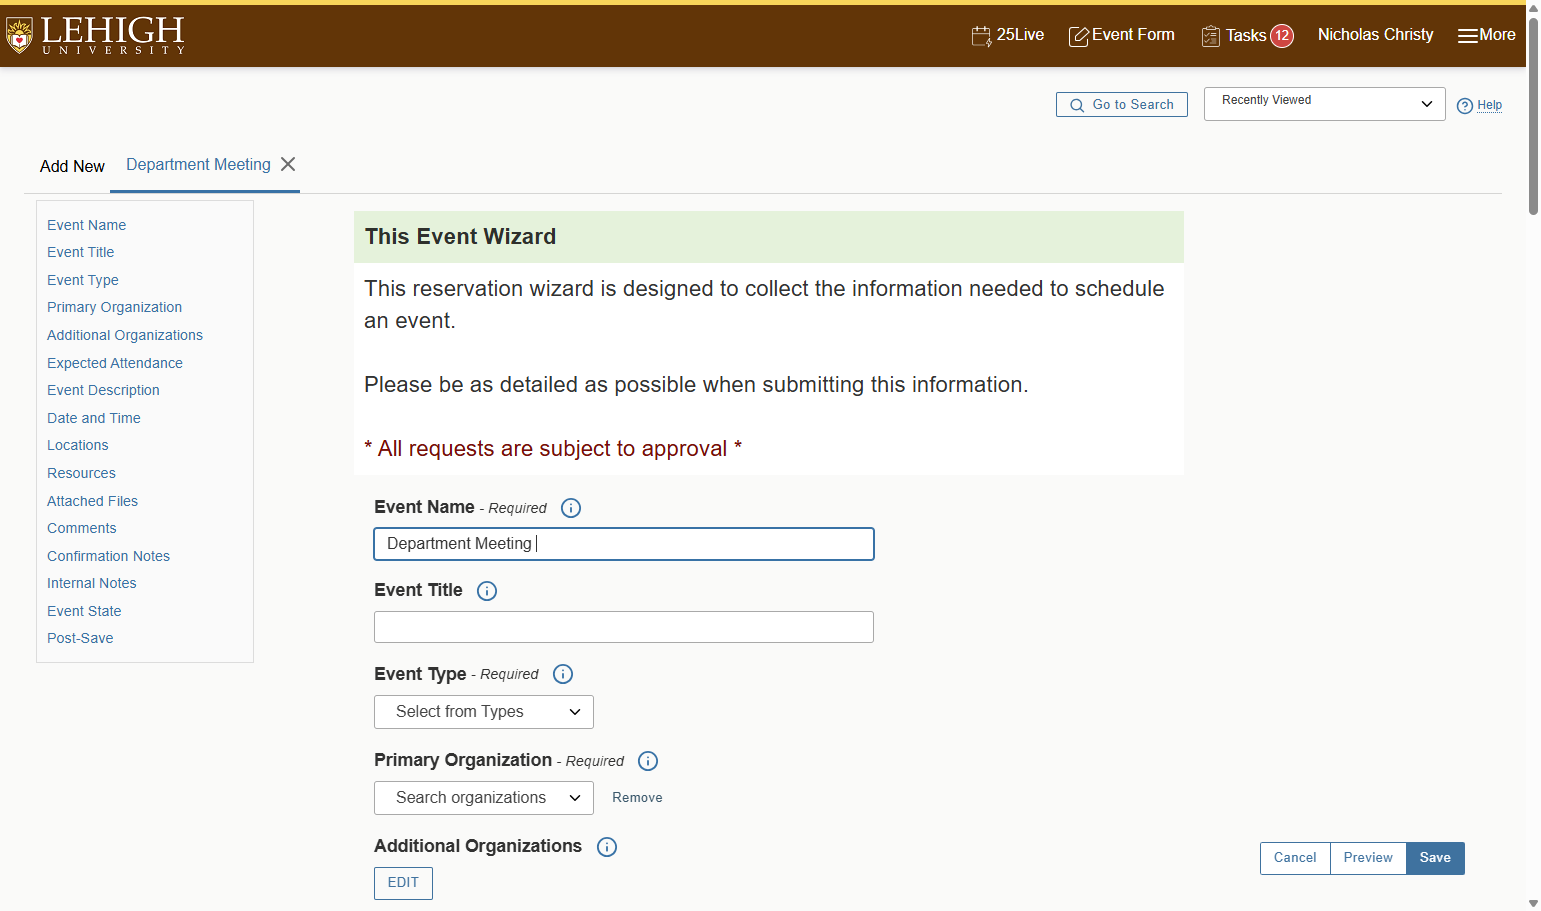The height and width of the screenshot is (911, 1541).
Task: Click the EDIT button for Additional Organizations
Action: (x=403, y=883)
